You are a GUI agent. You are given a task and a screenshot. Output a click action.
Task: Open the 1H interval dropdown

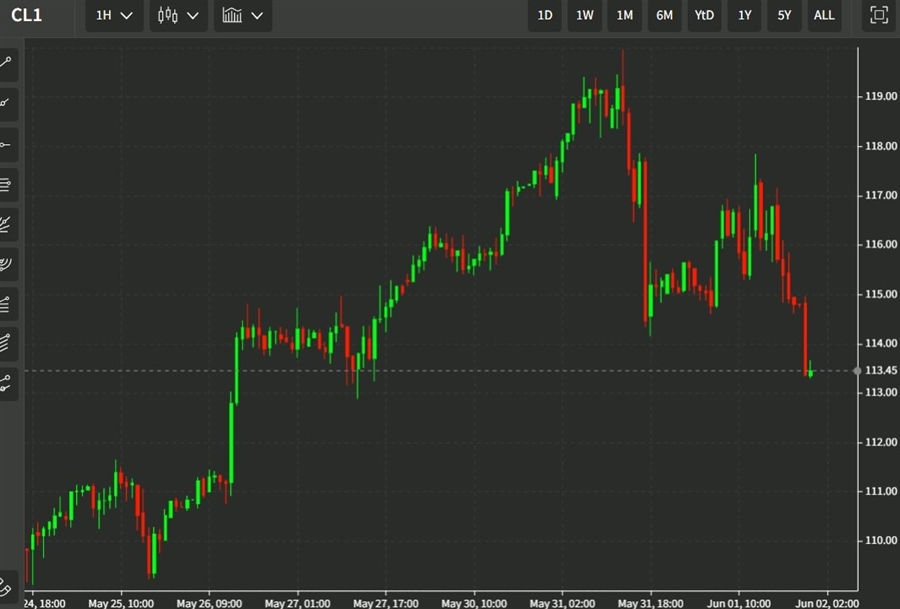(x=114, y=15)
